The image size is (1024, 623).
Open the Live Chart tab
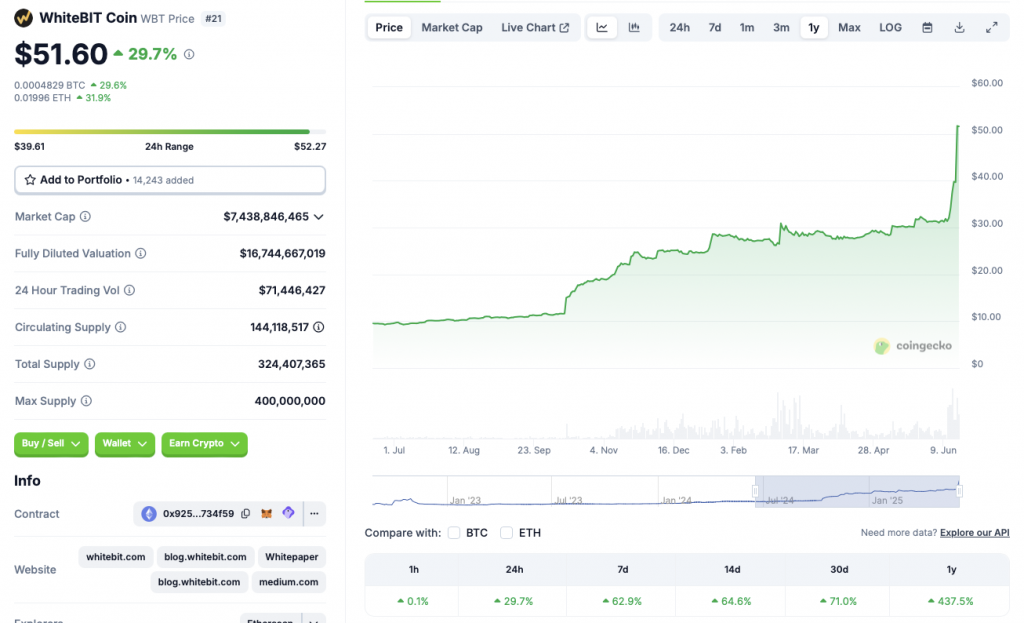tap(535, 27)
